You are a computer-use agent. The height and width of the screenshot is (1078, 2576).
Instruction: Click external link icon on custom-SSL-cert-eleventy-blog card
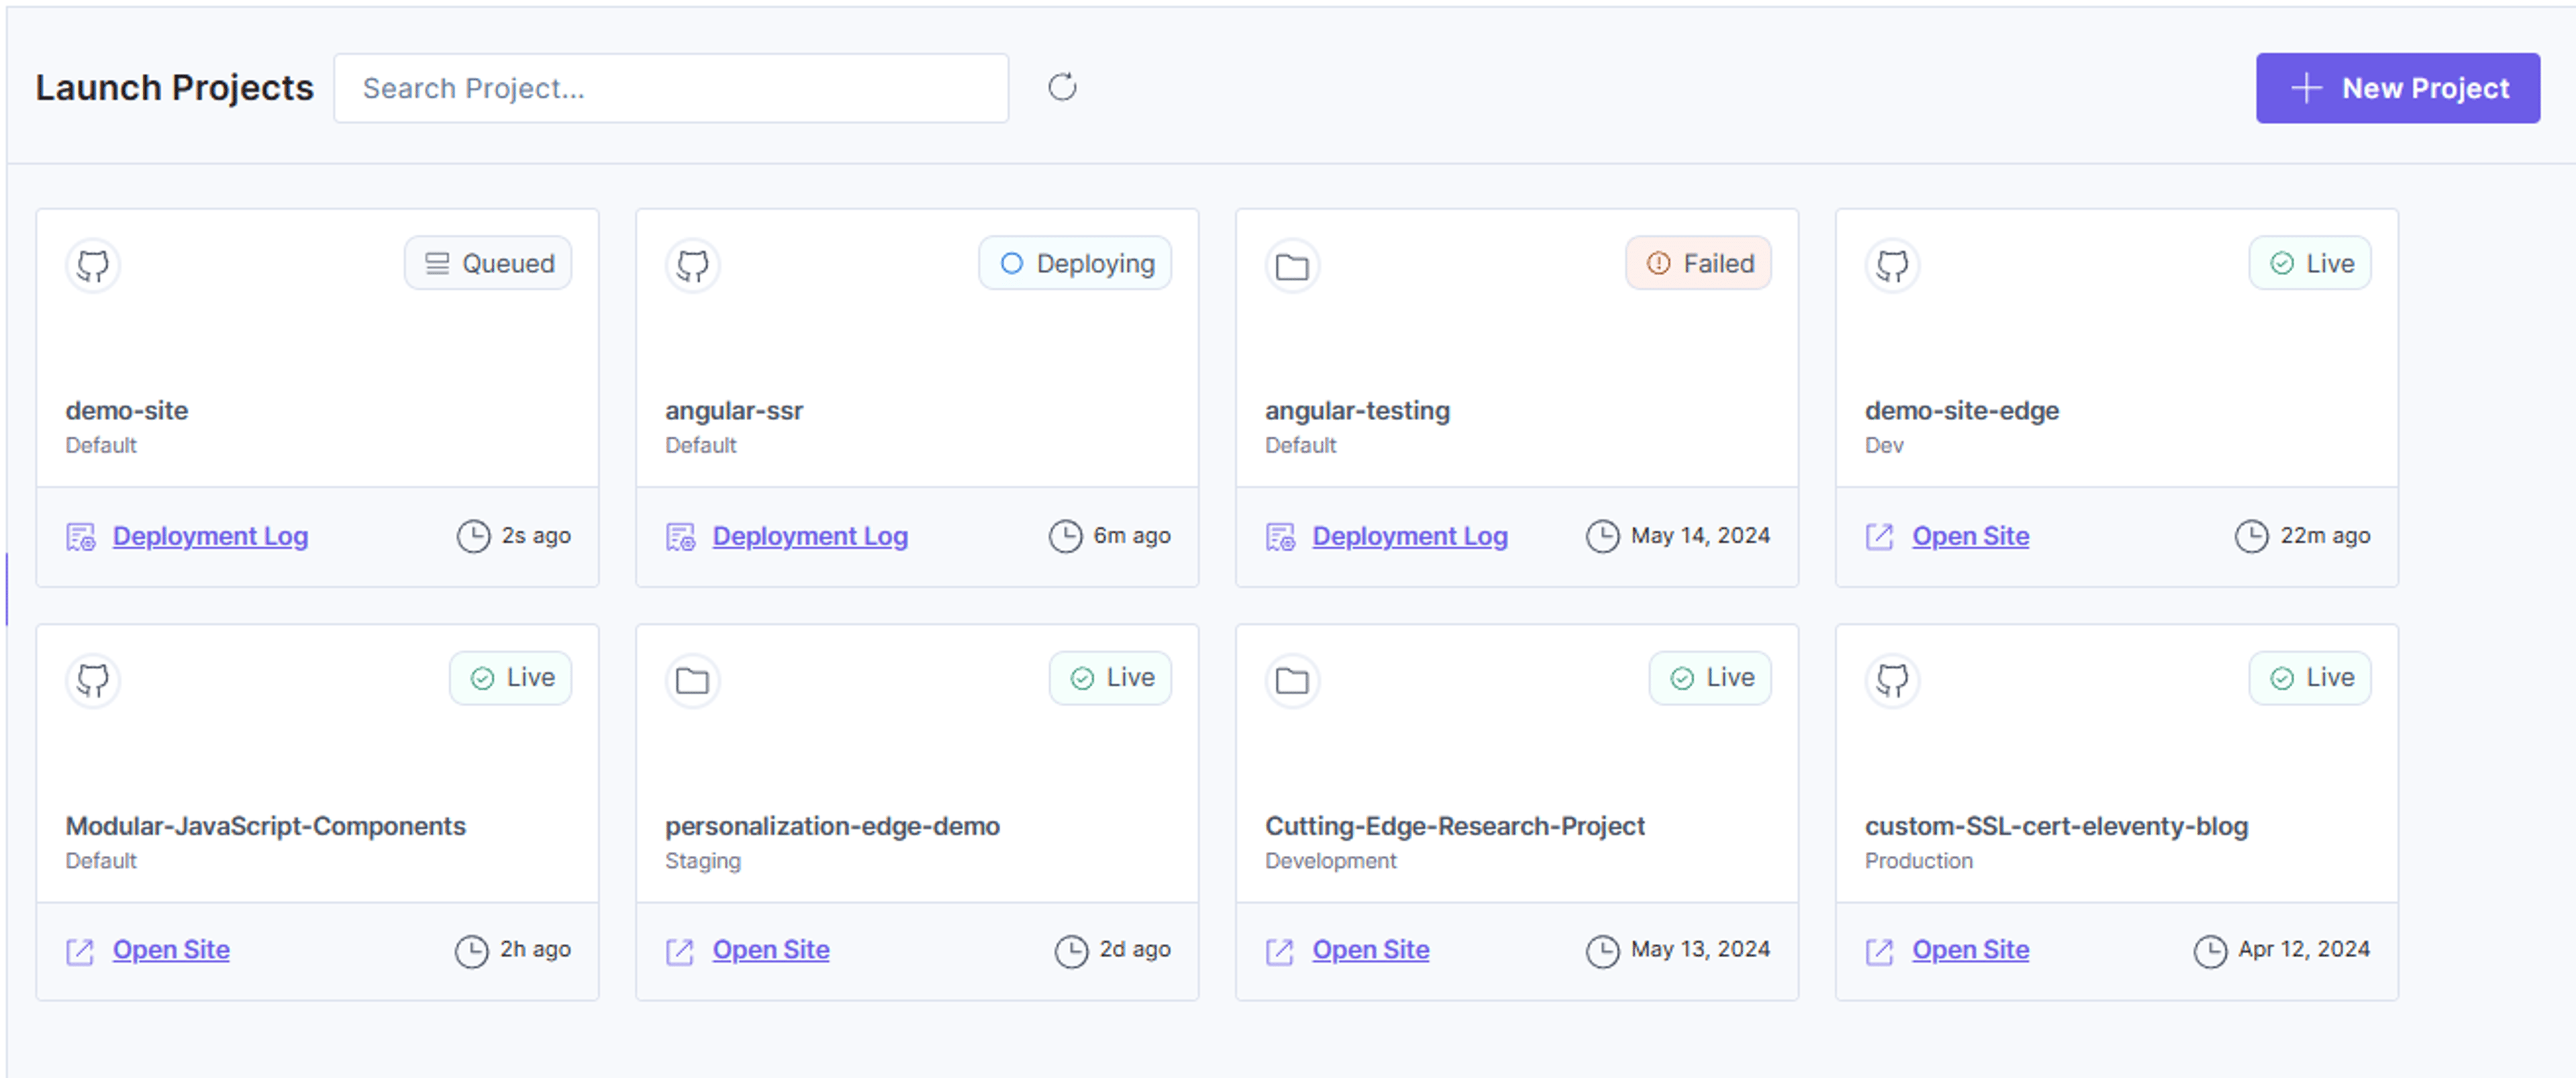pyautogui.click(x=1880, y=952)
